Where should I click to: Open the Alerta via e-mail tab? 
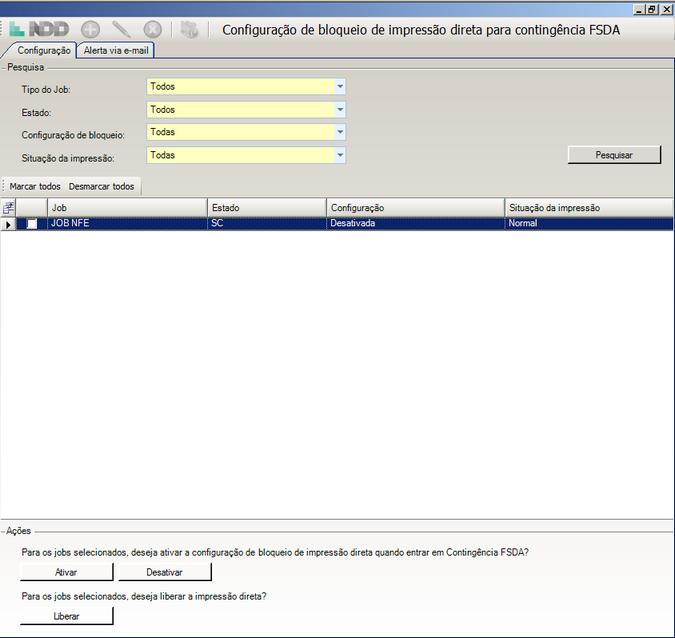coord(116,50)
